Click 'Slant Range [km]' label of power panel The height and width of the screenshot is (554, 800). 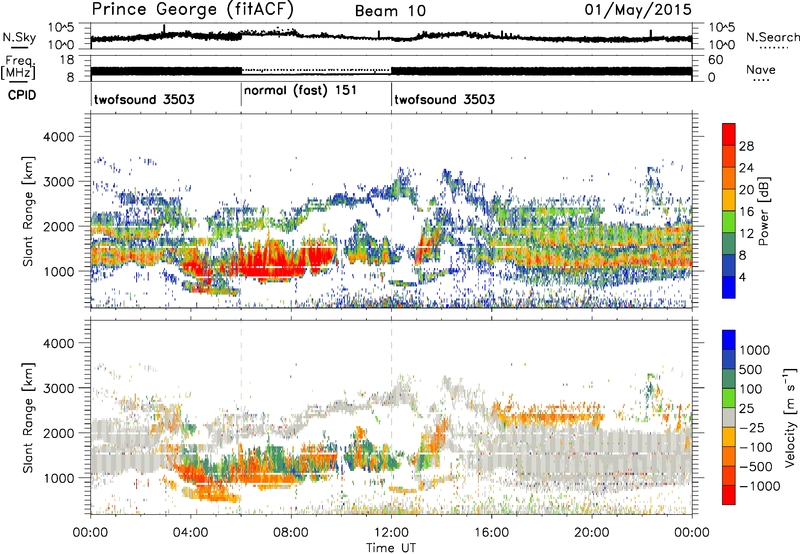[28, 211]
